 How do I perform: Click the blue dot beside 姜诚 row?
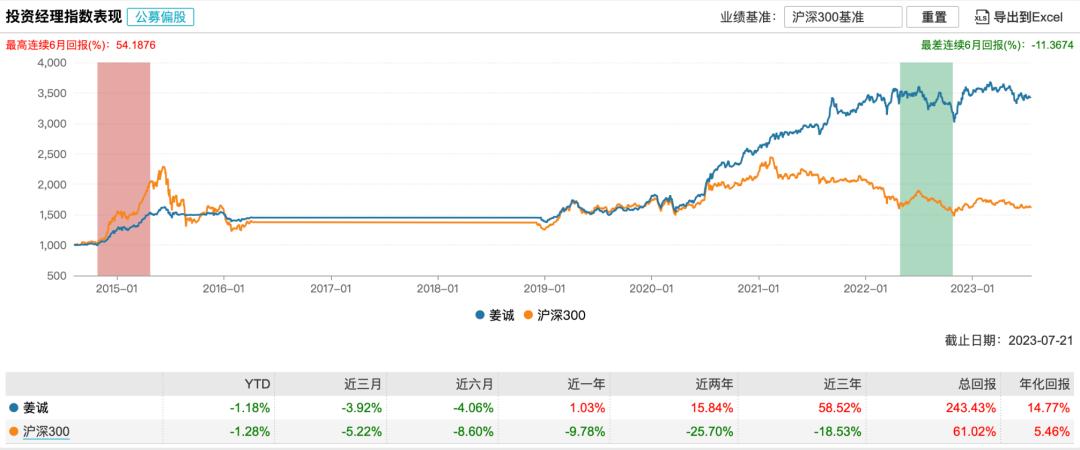12,408
